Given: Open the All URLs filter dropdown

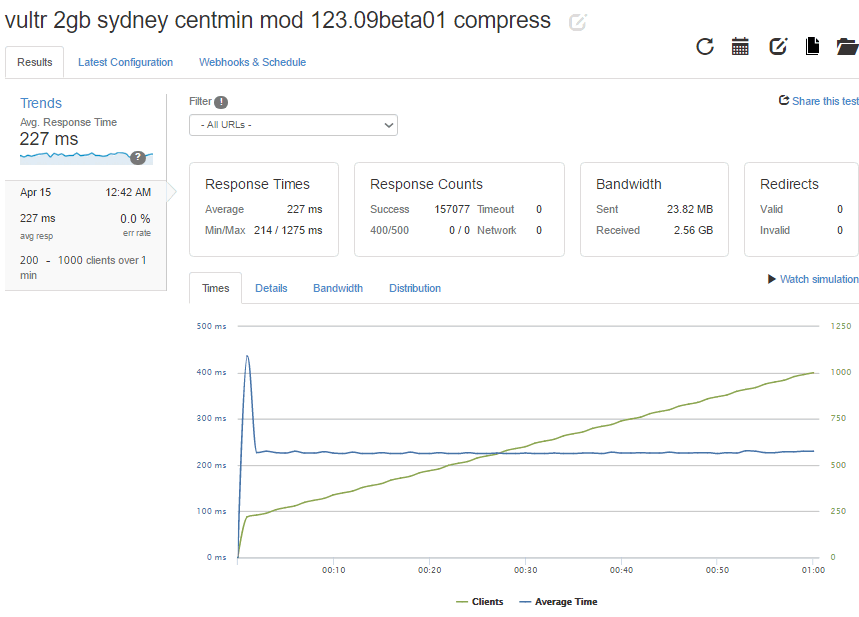Looking at the screenshot, I should click(x=293, y=125).
